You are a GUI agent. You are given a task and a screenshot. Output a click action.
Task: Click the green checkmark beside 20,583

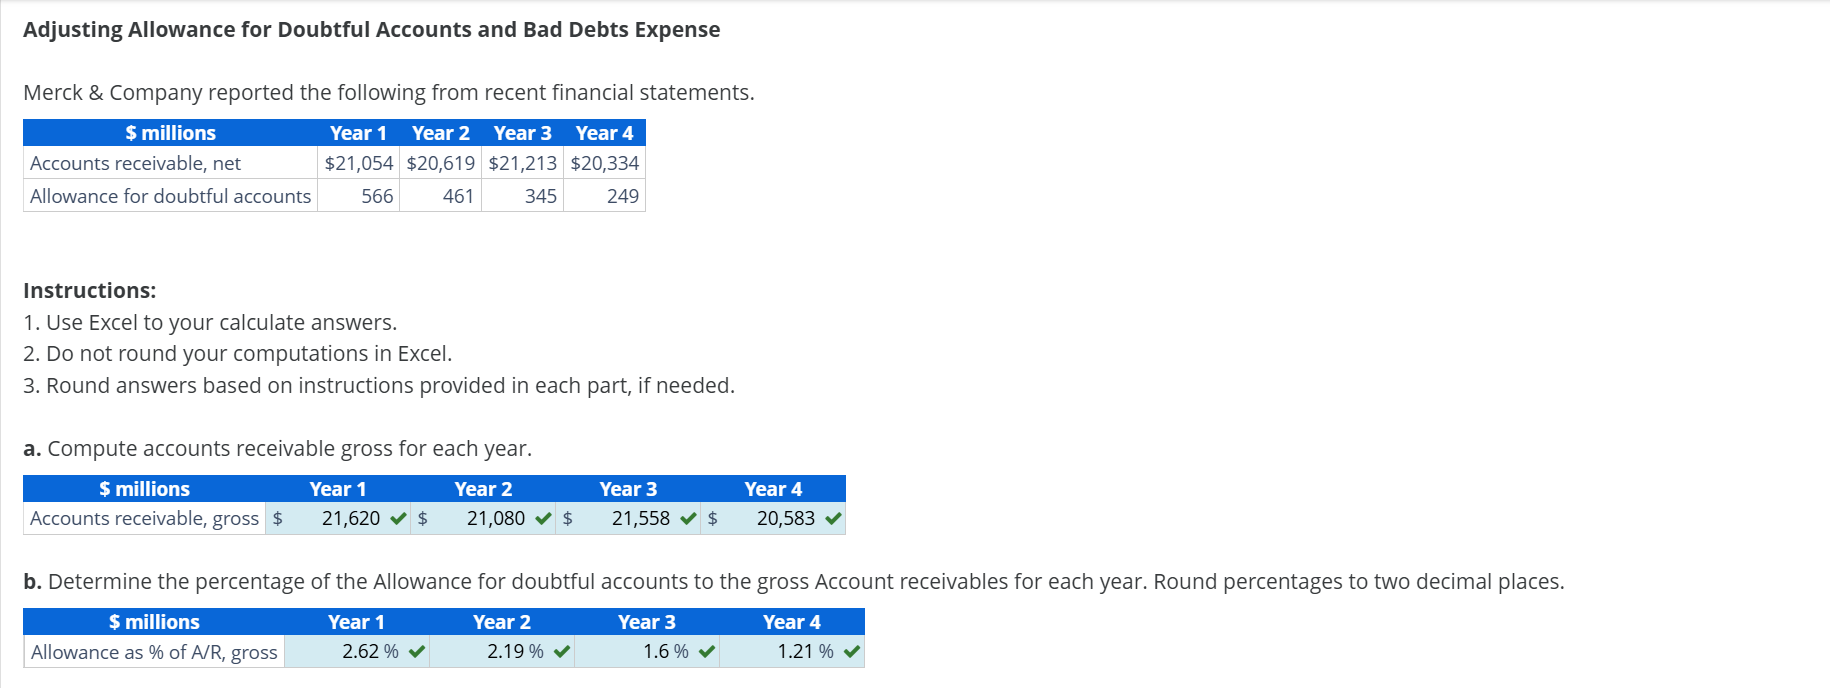(x=833, y=518)
